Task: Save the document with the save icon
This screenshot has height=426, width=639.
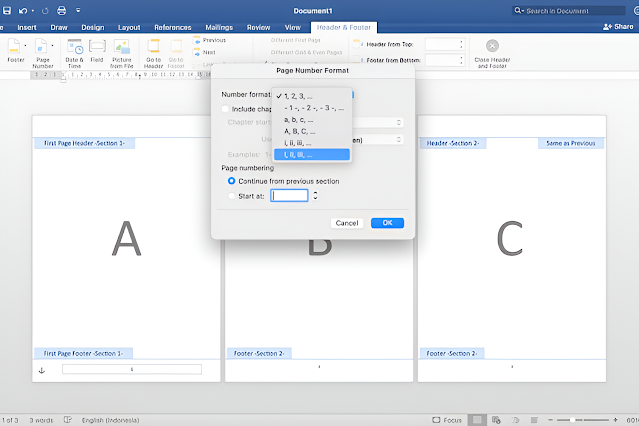Action: pos(7,11)
